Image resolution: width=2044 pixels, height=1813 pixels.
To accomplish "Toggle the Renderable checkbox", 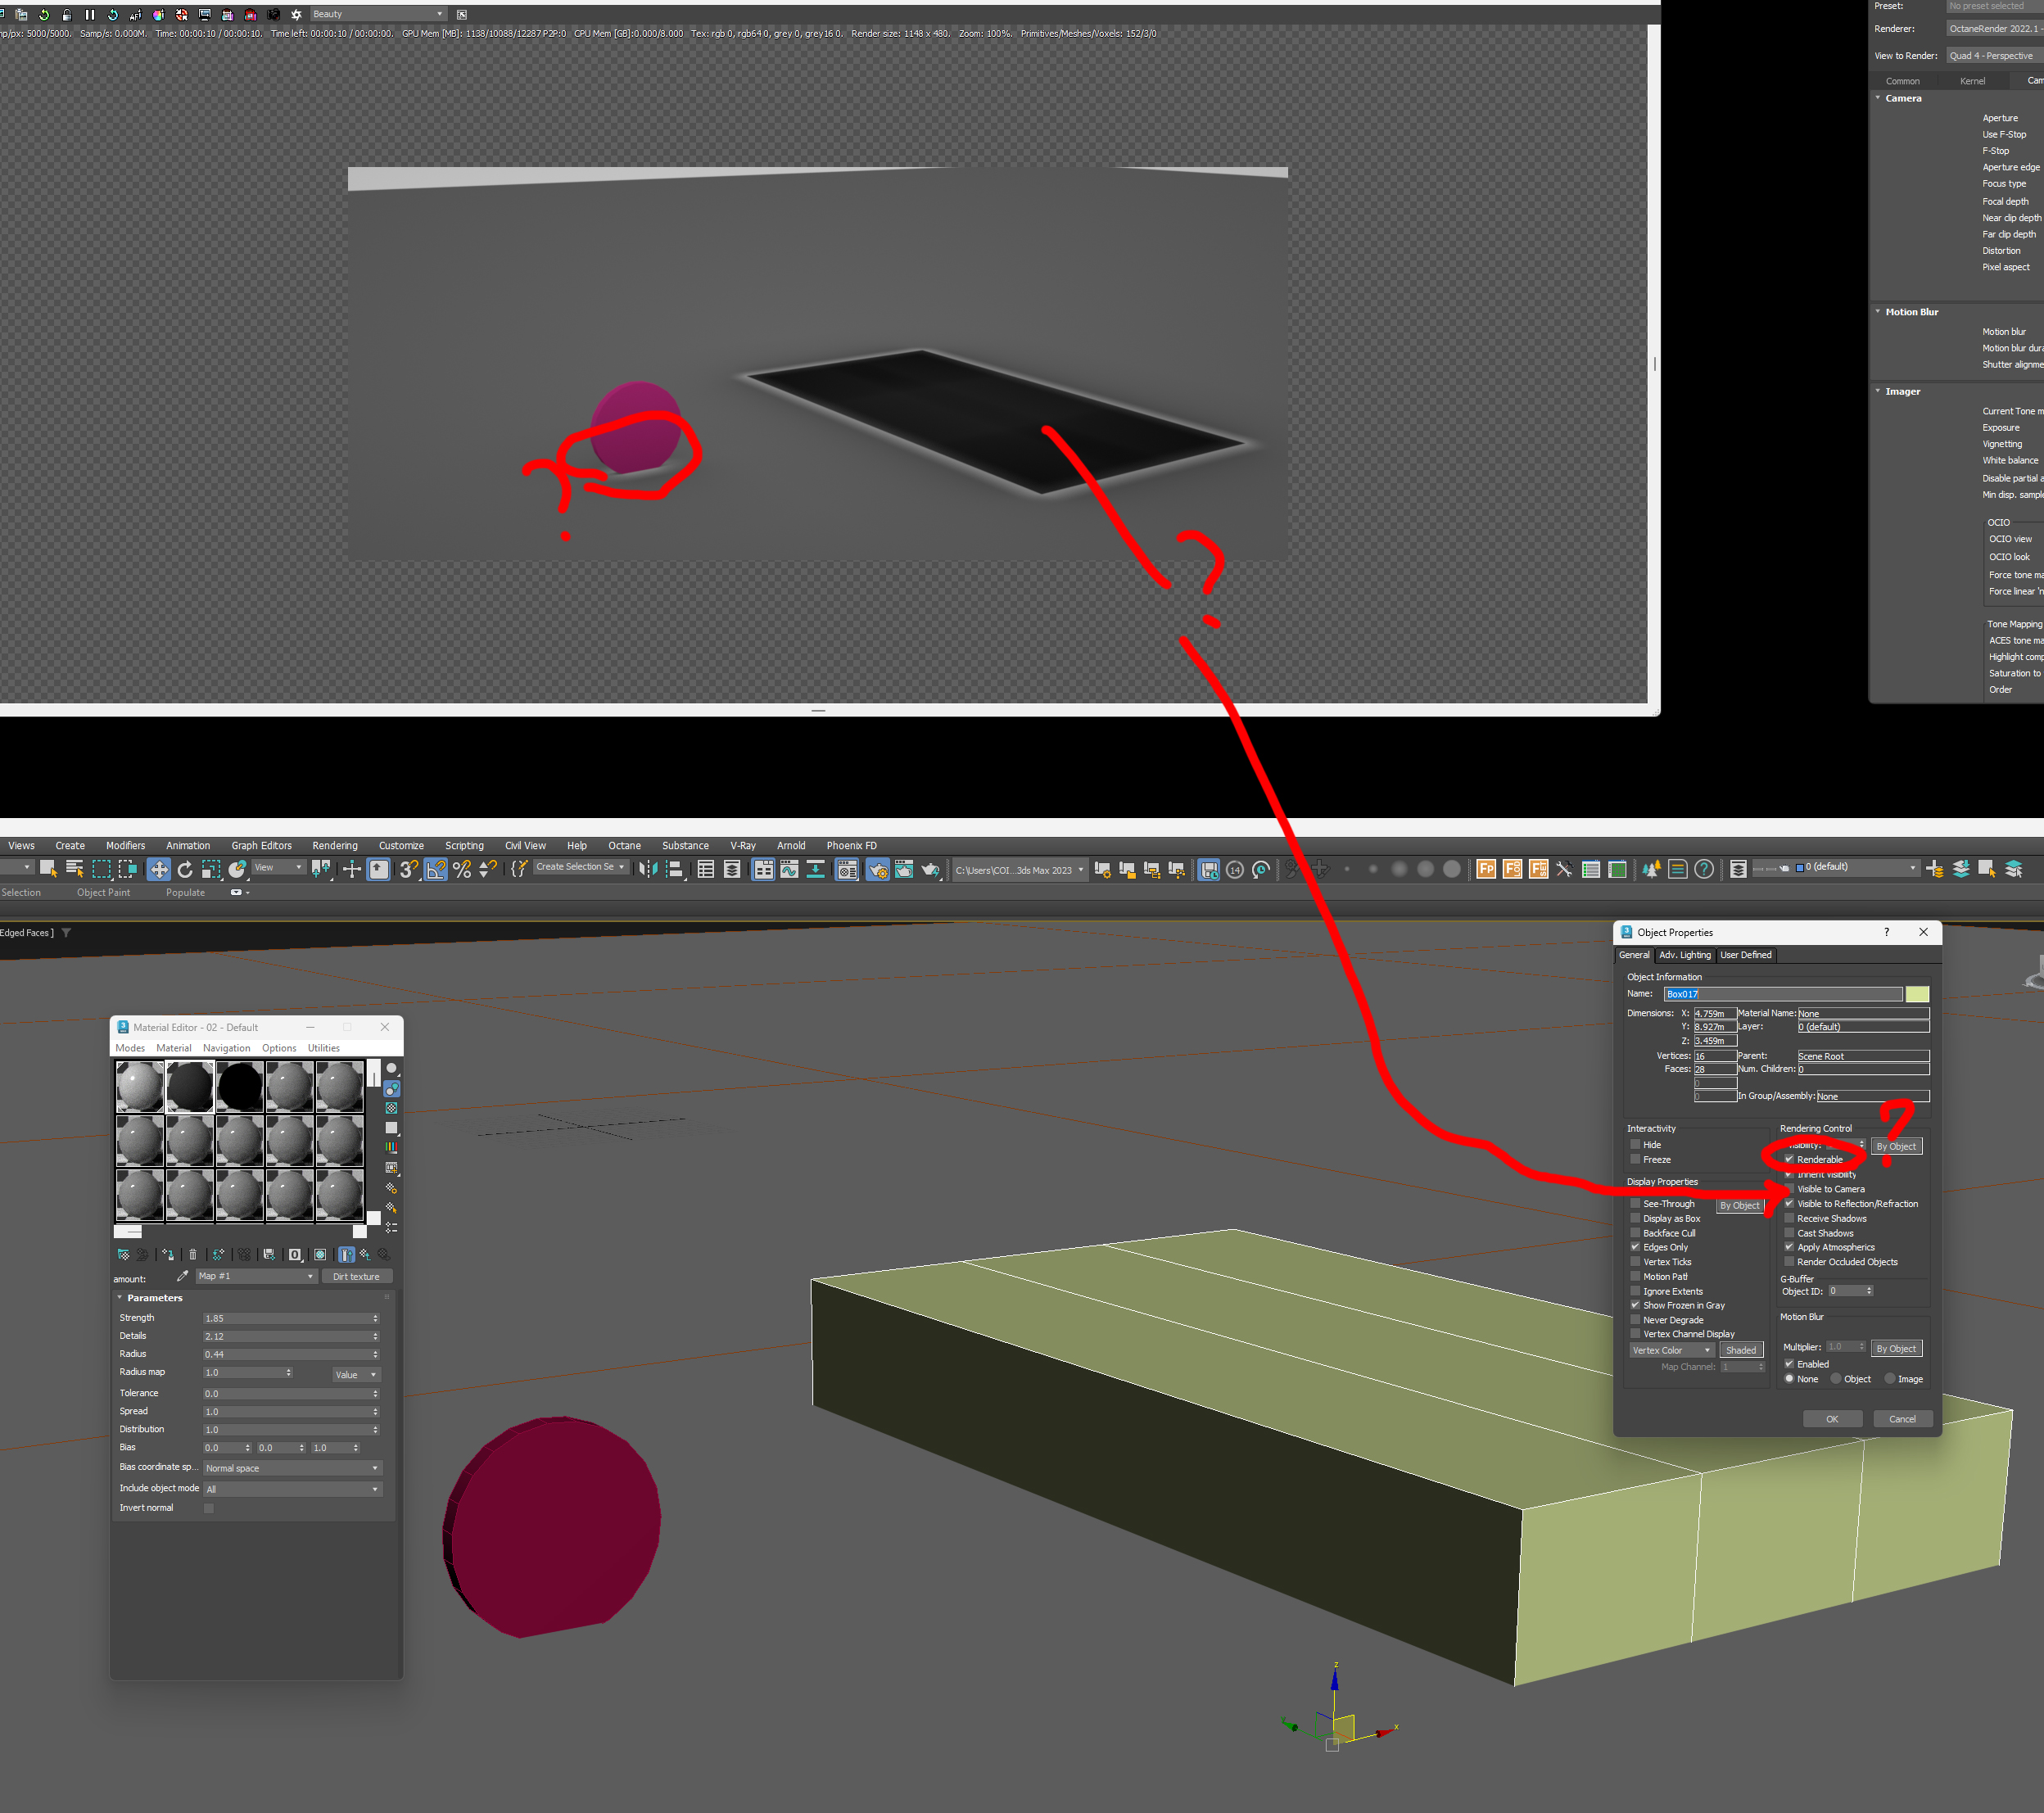I will [x=1789, y=1159].
